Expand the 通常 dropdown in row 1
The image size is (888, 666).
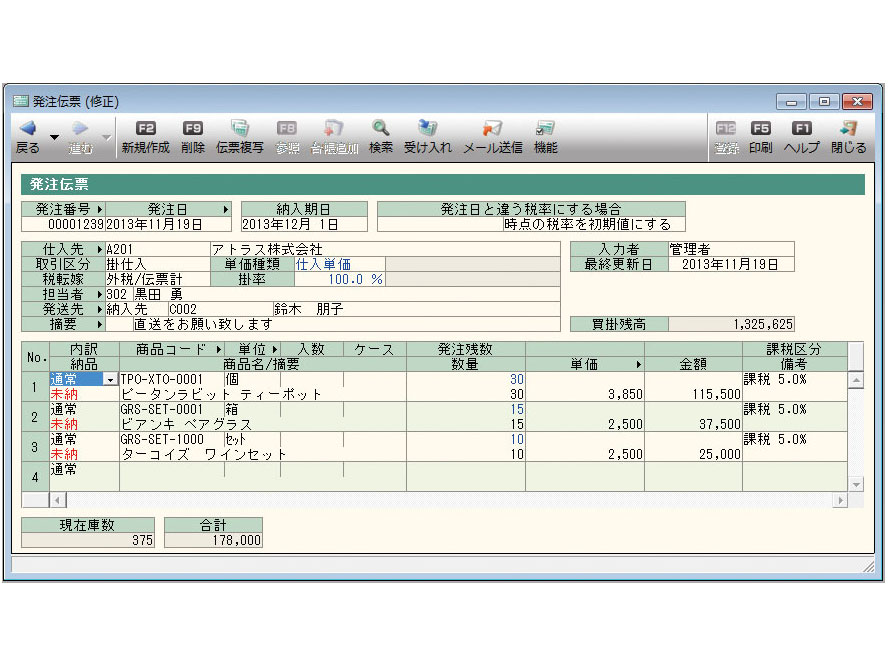coord(110,380)
